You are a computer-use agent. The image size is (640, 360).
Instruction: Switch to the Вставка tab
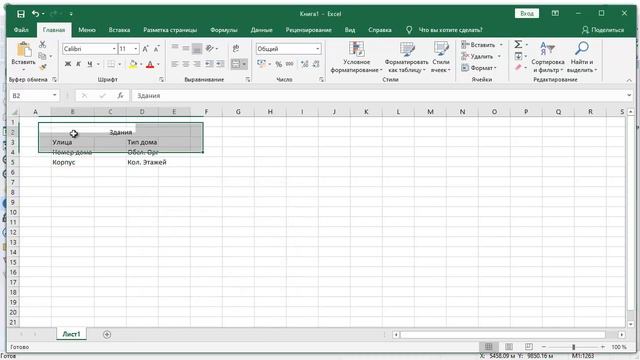click(x=119, y=30)
